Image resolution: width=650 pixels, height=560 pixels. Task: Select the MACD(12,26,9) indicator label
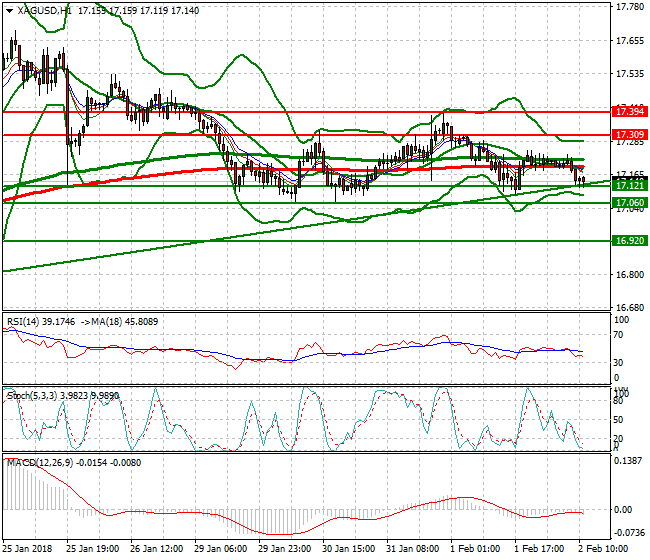pos(40,463)
